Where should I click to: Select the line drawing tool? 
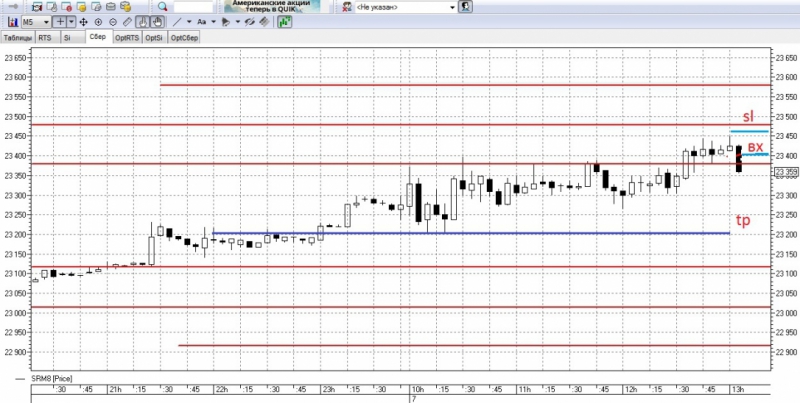tap(177, 22)
